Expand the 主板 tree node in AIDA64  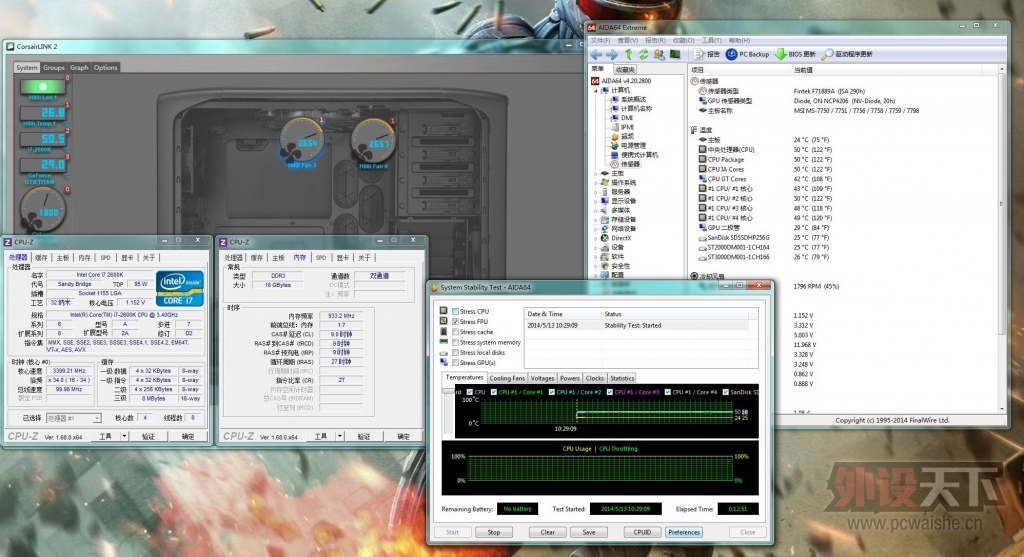click(596, 174)
